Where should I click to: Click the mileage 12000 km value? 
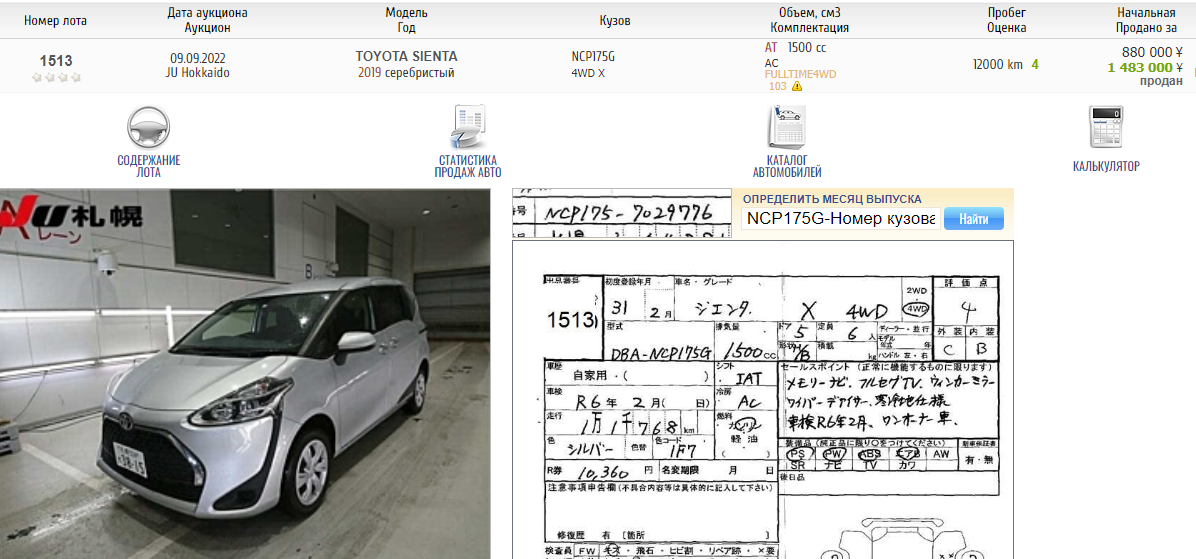998,65
